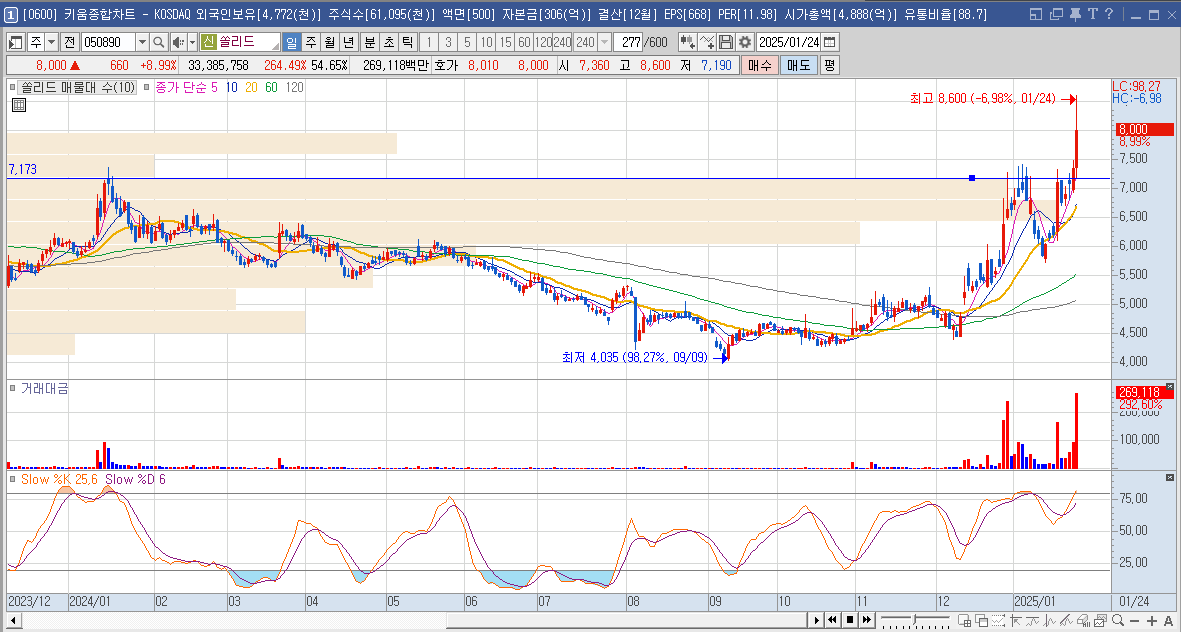Click the rewind playback button
Image resolution: width=1181 pixels, height=632 pixels.
coord(832,620)
